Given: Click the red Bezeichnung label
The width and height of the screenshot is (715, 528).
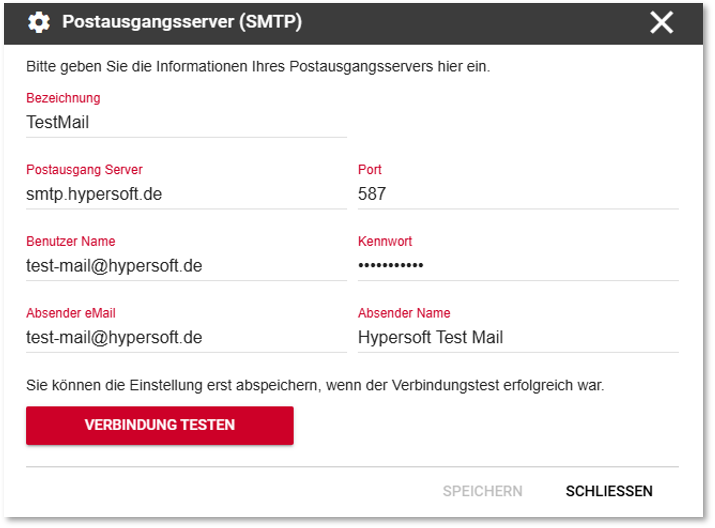Looking at the screenshot, I should click(63, 98).
